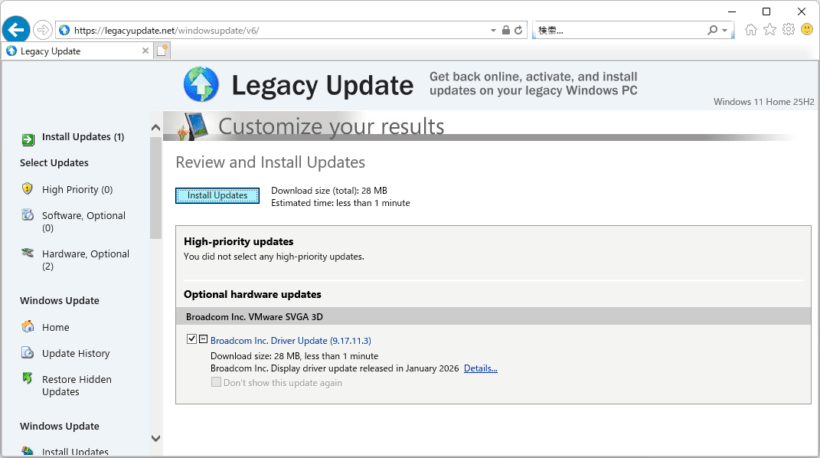This screenshot has width=820, height=458.
Task: Select the Legacy Update tab
Action: coord(77,51)
